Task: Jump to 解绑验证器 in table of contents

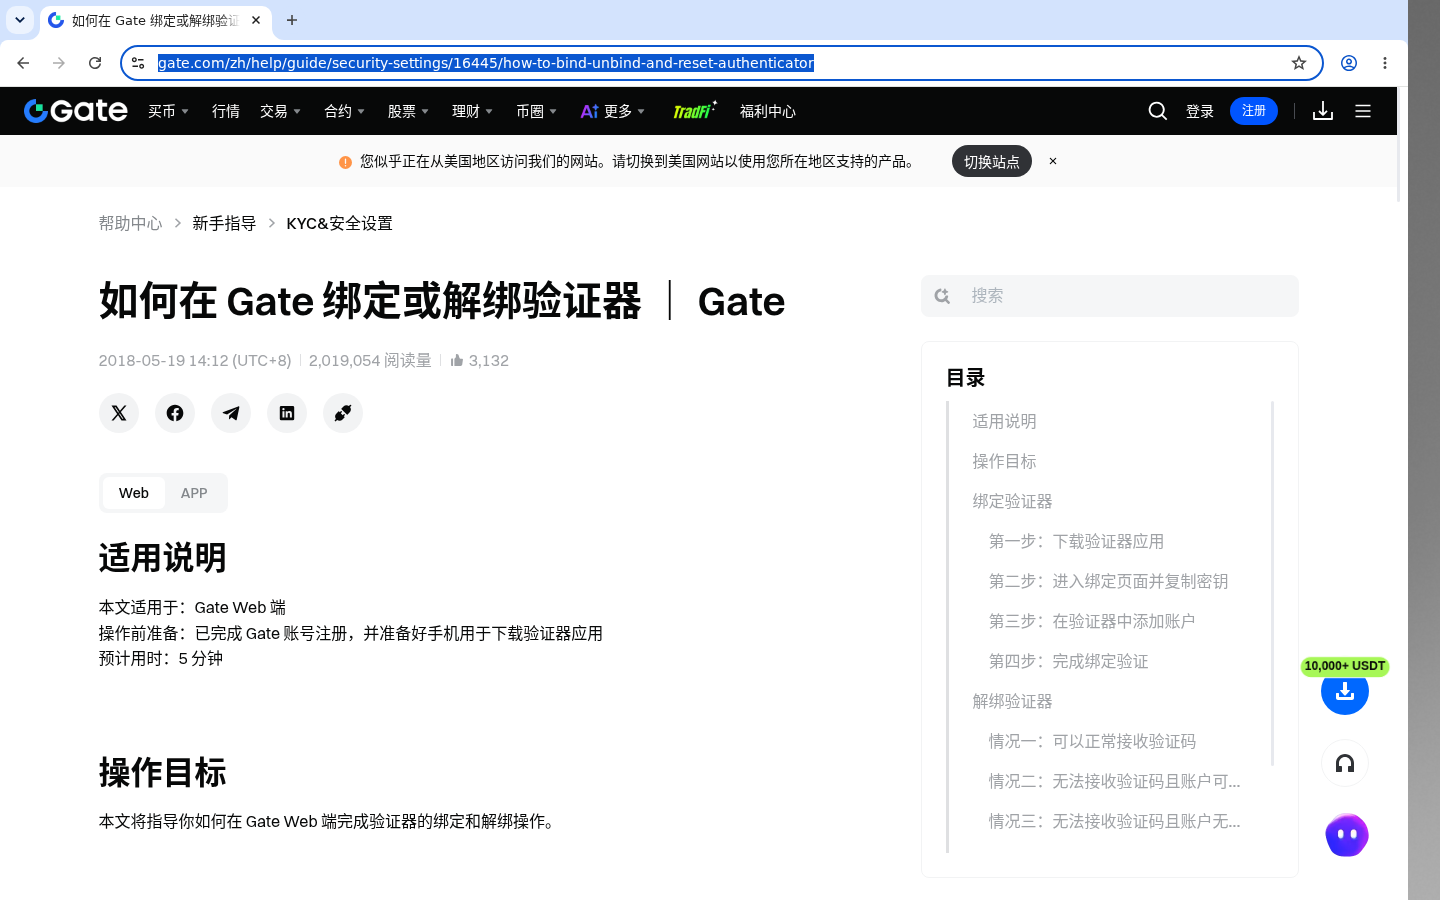Action: point(1012,701)
